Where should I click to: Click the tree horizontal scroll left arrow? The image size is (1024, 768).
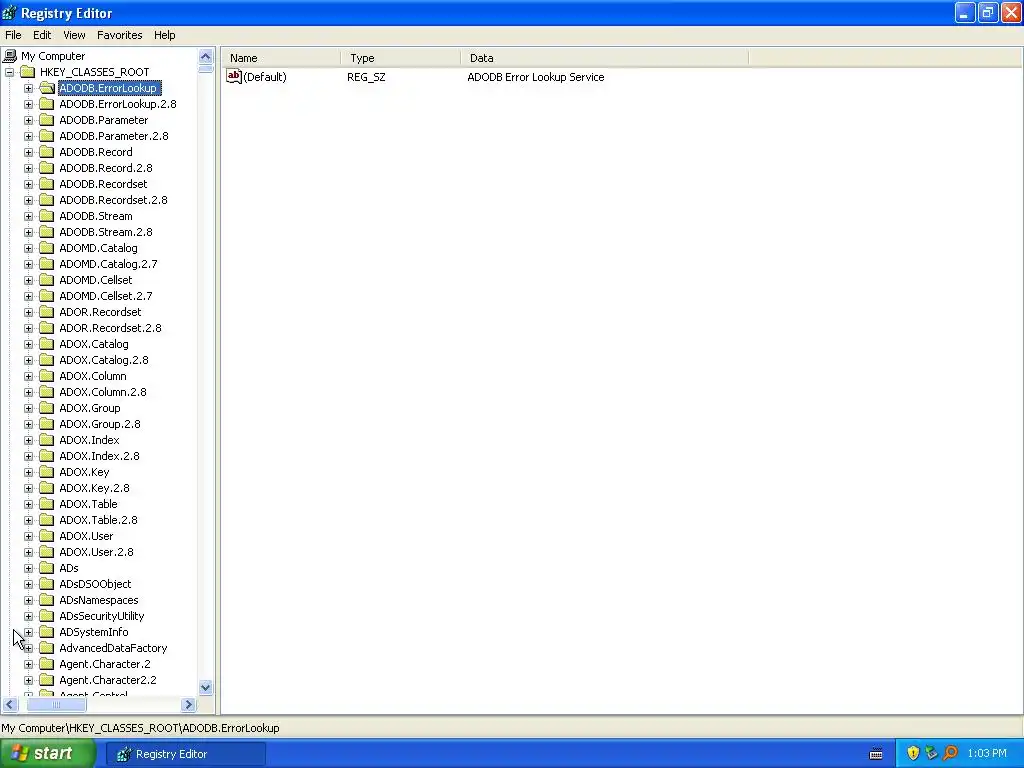[10, 705]
